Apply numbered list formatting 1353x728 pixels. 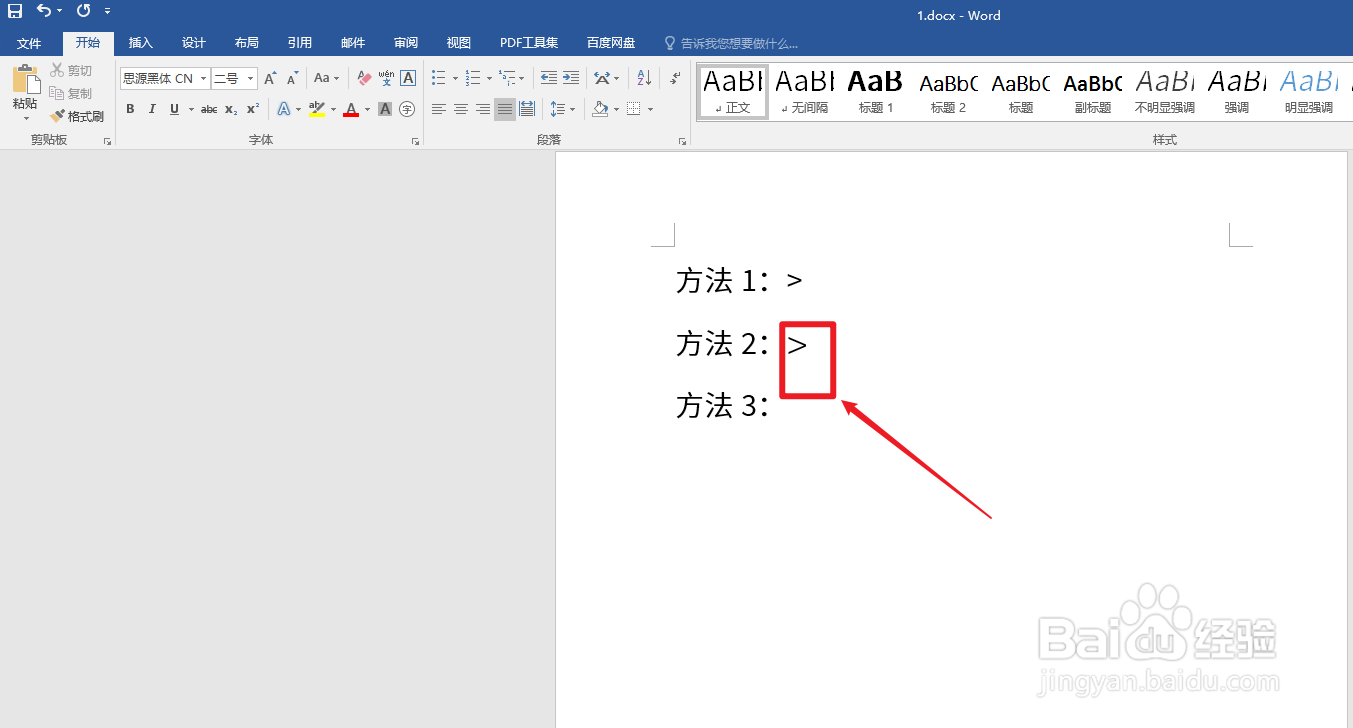click(473, 78)
